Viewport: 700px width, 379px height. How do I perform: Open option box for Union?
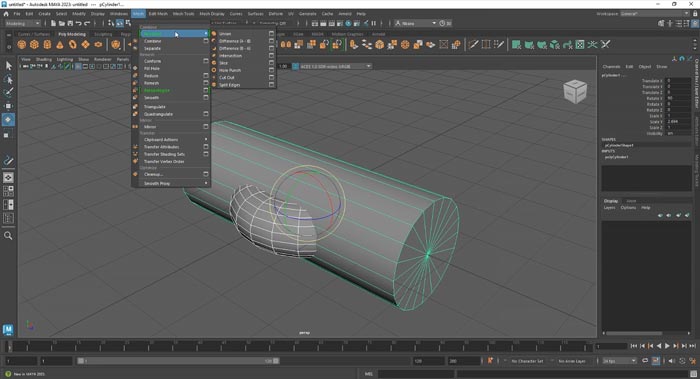click(271, 33)
